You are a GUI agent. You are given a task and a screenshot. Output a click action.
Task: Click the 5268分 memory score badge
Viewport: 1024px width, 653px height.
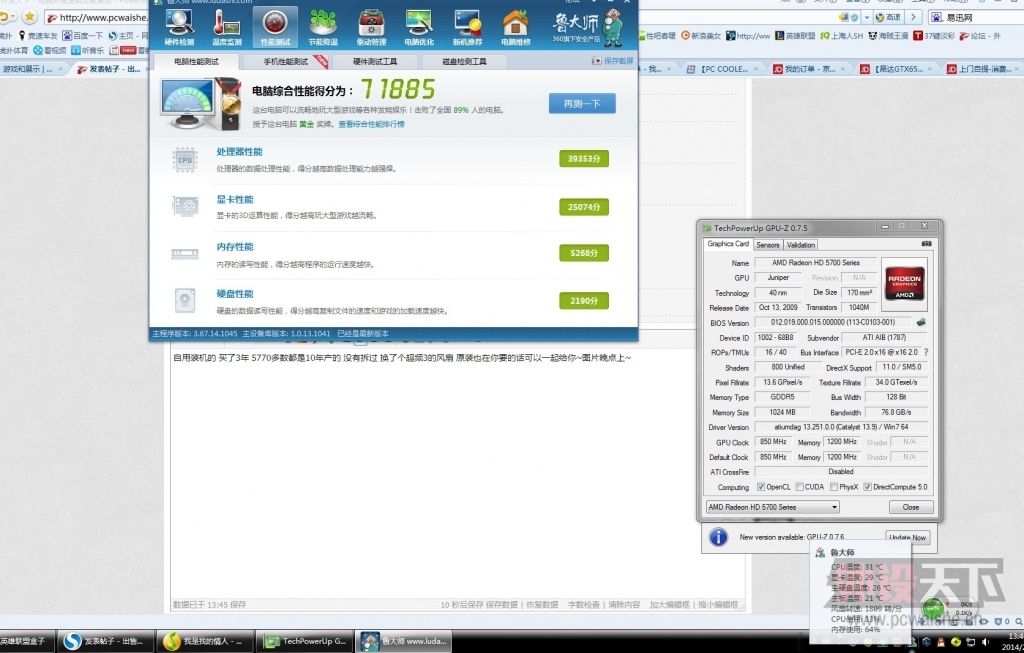point(584,253)
